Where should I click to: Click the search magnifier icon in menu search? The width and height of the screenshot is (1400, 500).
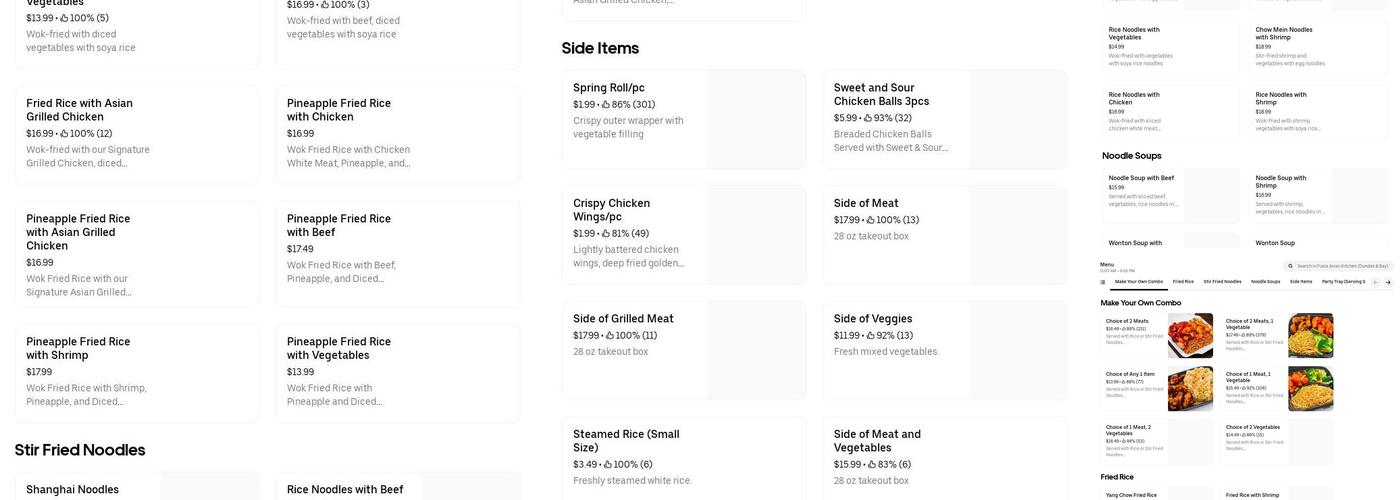pyautogui.click(x=1291, y=266)
